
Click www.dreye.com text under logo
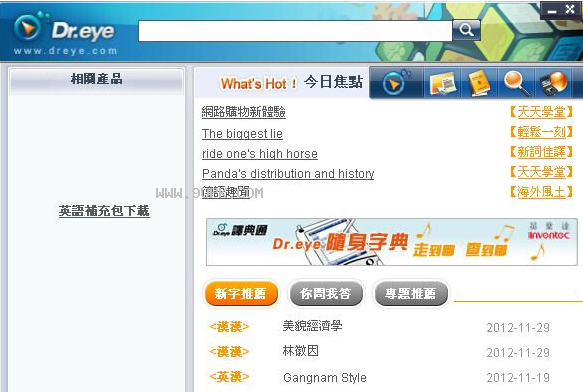pyautogui.click(x=65, y=51)
